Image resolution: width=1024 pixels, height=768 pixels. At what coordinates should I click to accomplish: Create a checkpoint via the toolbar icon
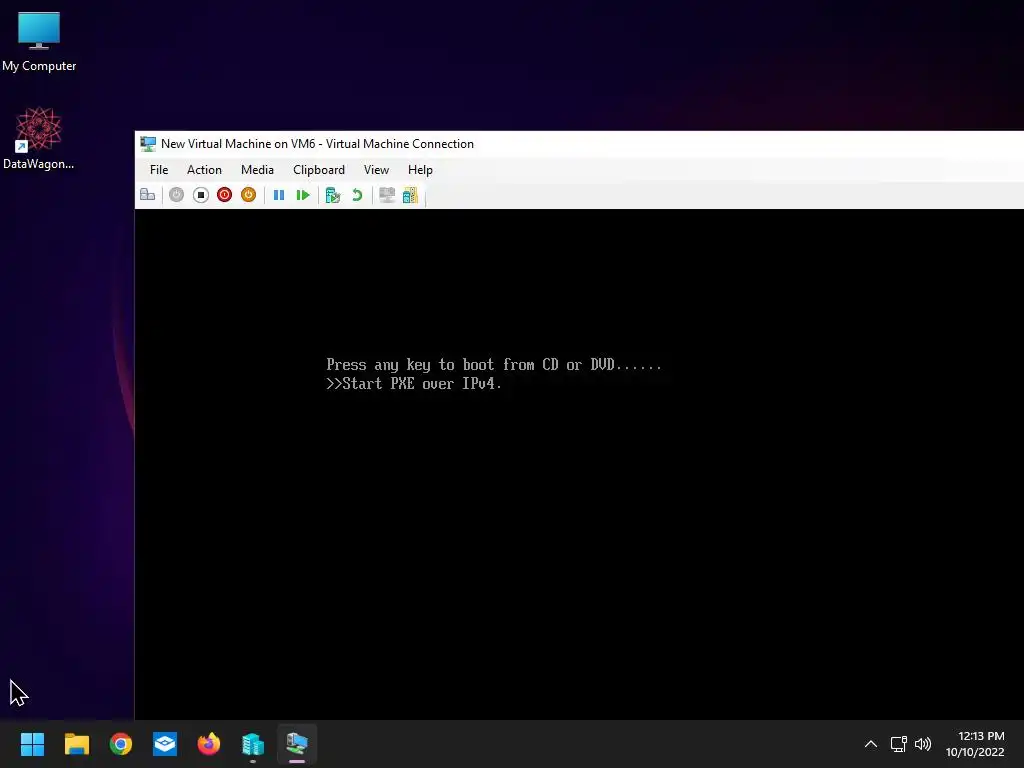333,195
